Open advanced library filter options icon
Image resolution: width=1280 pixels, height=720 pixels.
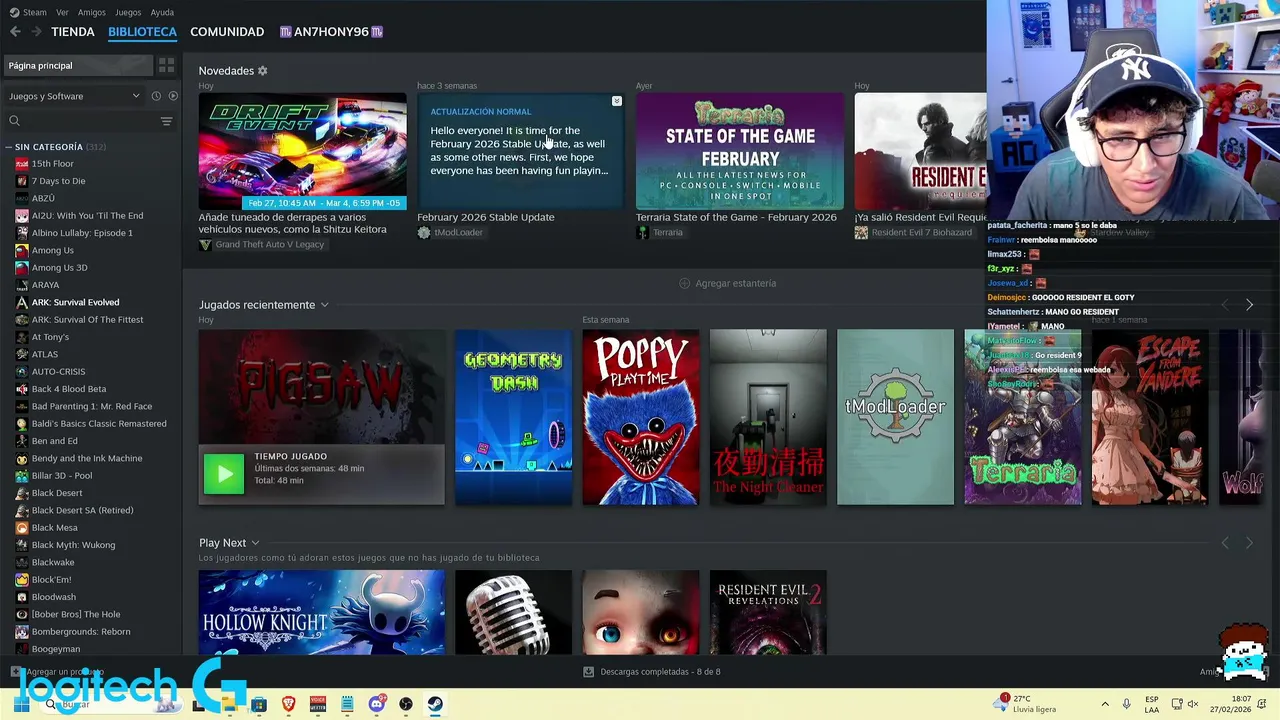167,121
